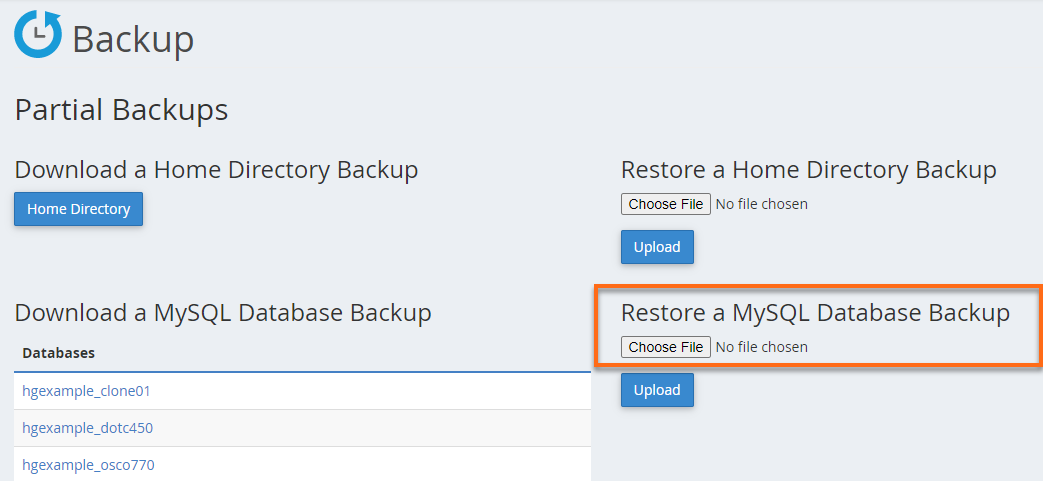Click the blue Backup clock icon

point(39,34)
